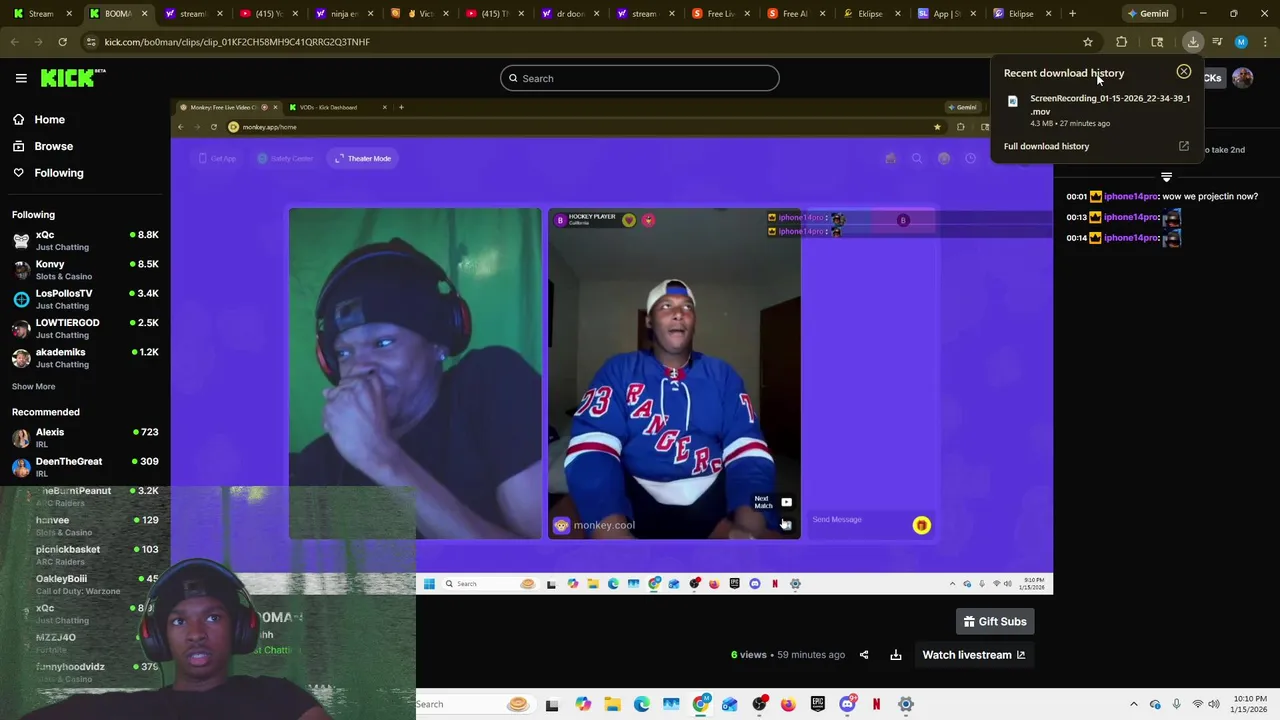This screenshot has width=1280, height=720.
Task: Click the Kick logo
Action: pos(72,78)
